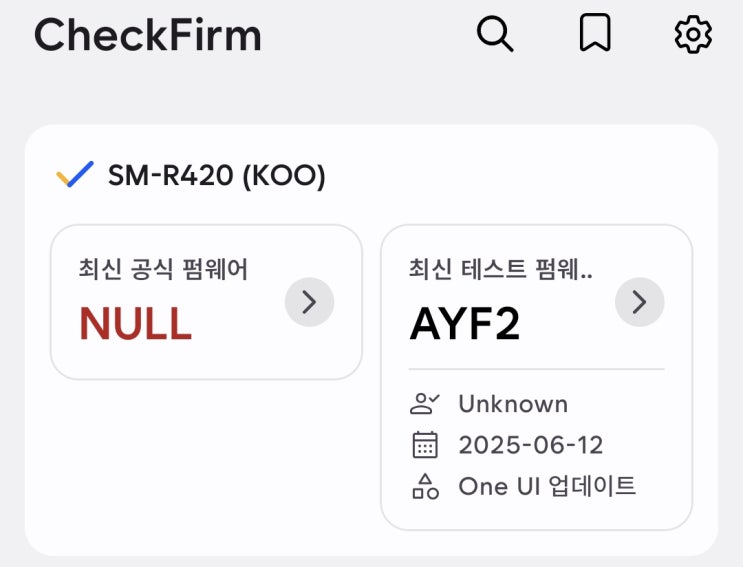This screenshot has height=567, width=743.
Task: Expand the 최신 테스트 펌웨어 chevron arrow
Action: click(x=639, y=302)
